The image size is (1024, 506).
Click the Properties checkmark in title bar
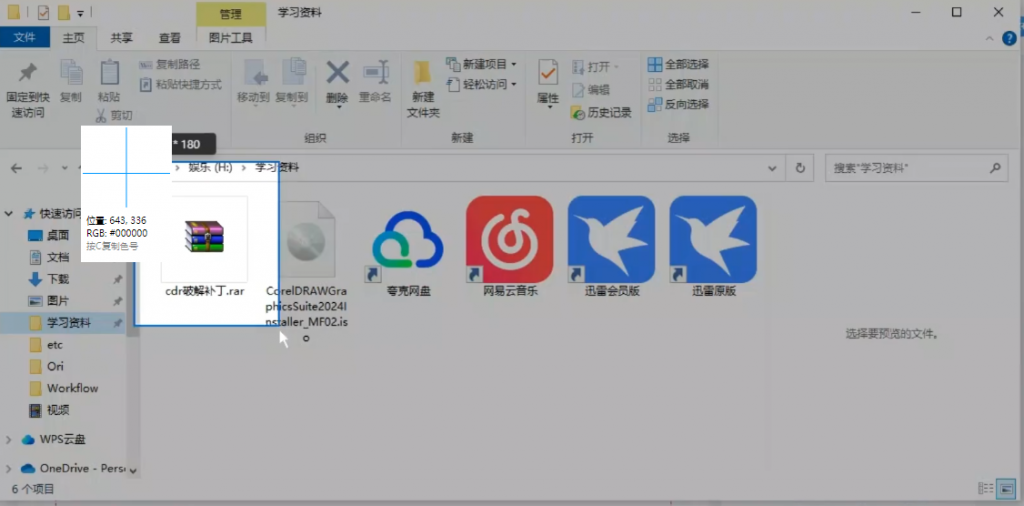(44, 12)
